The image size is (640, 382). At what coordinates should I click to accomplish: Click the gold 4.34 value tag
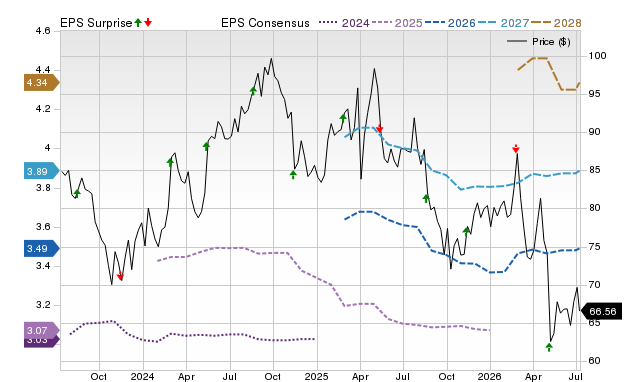[42, 83]
